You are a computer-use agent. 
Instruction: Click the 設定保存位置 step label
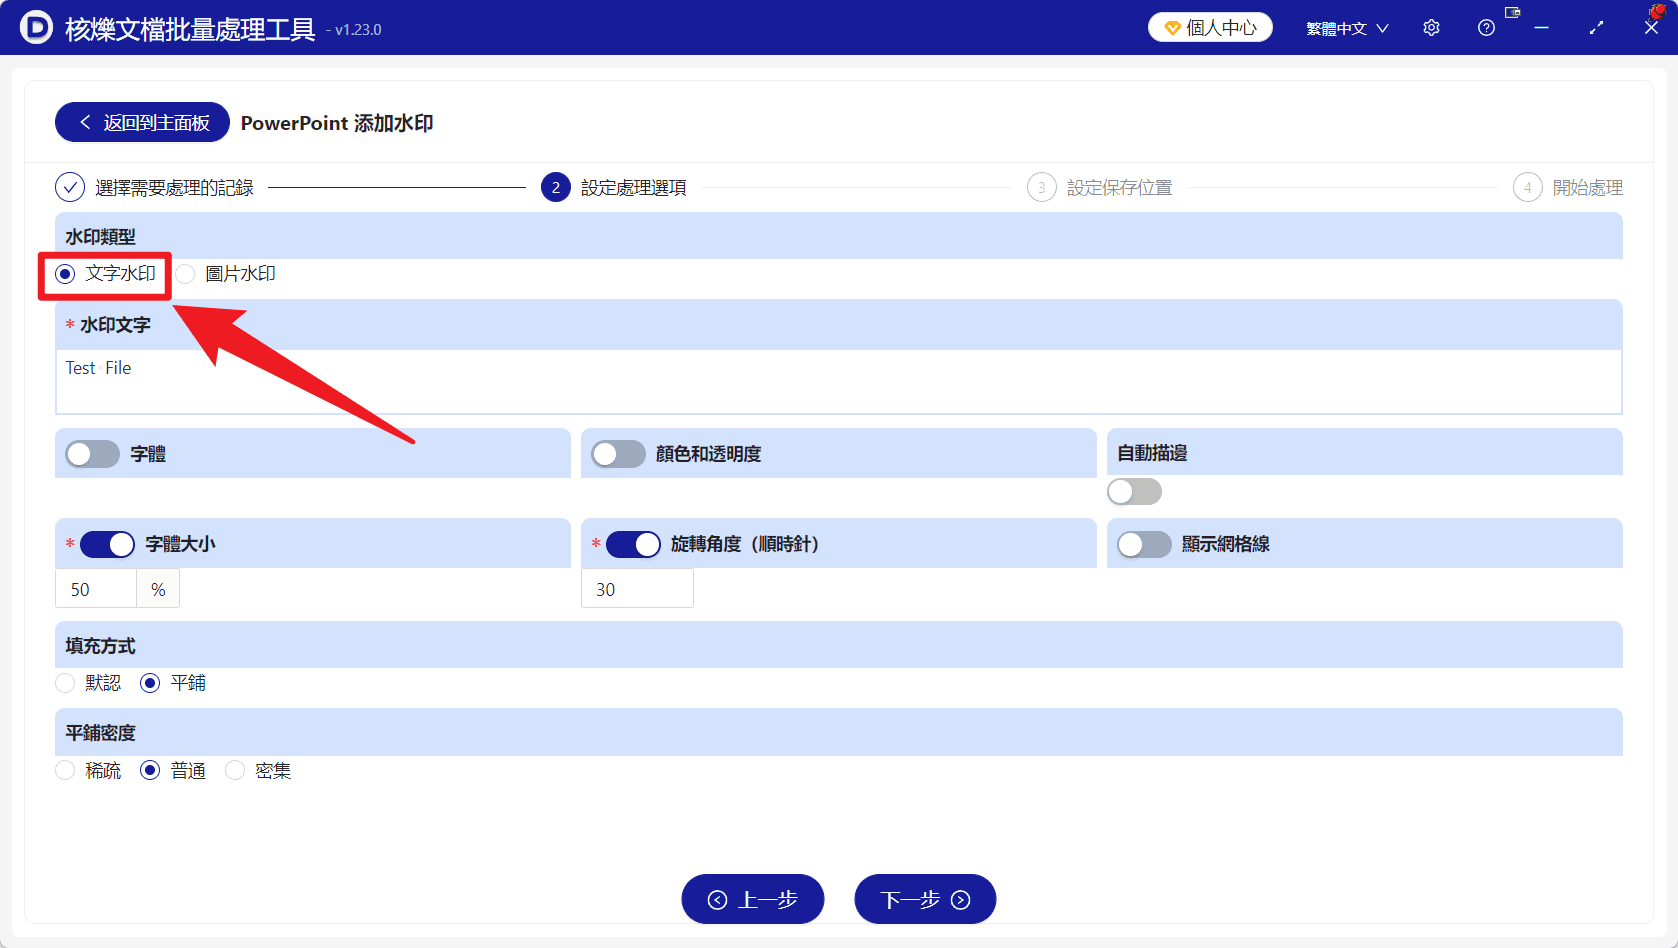(x=1119, y=188)
